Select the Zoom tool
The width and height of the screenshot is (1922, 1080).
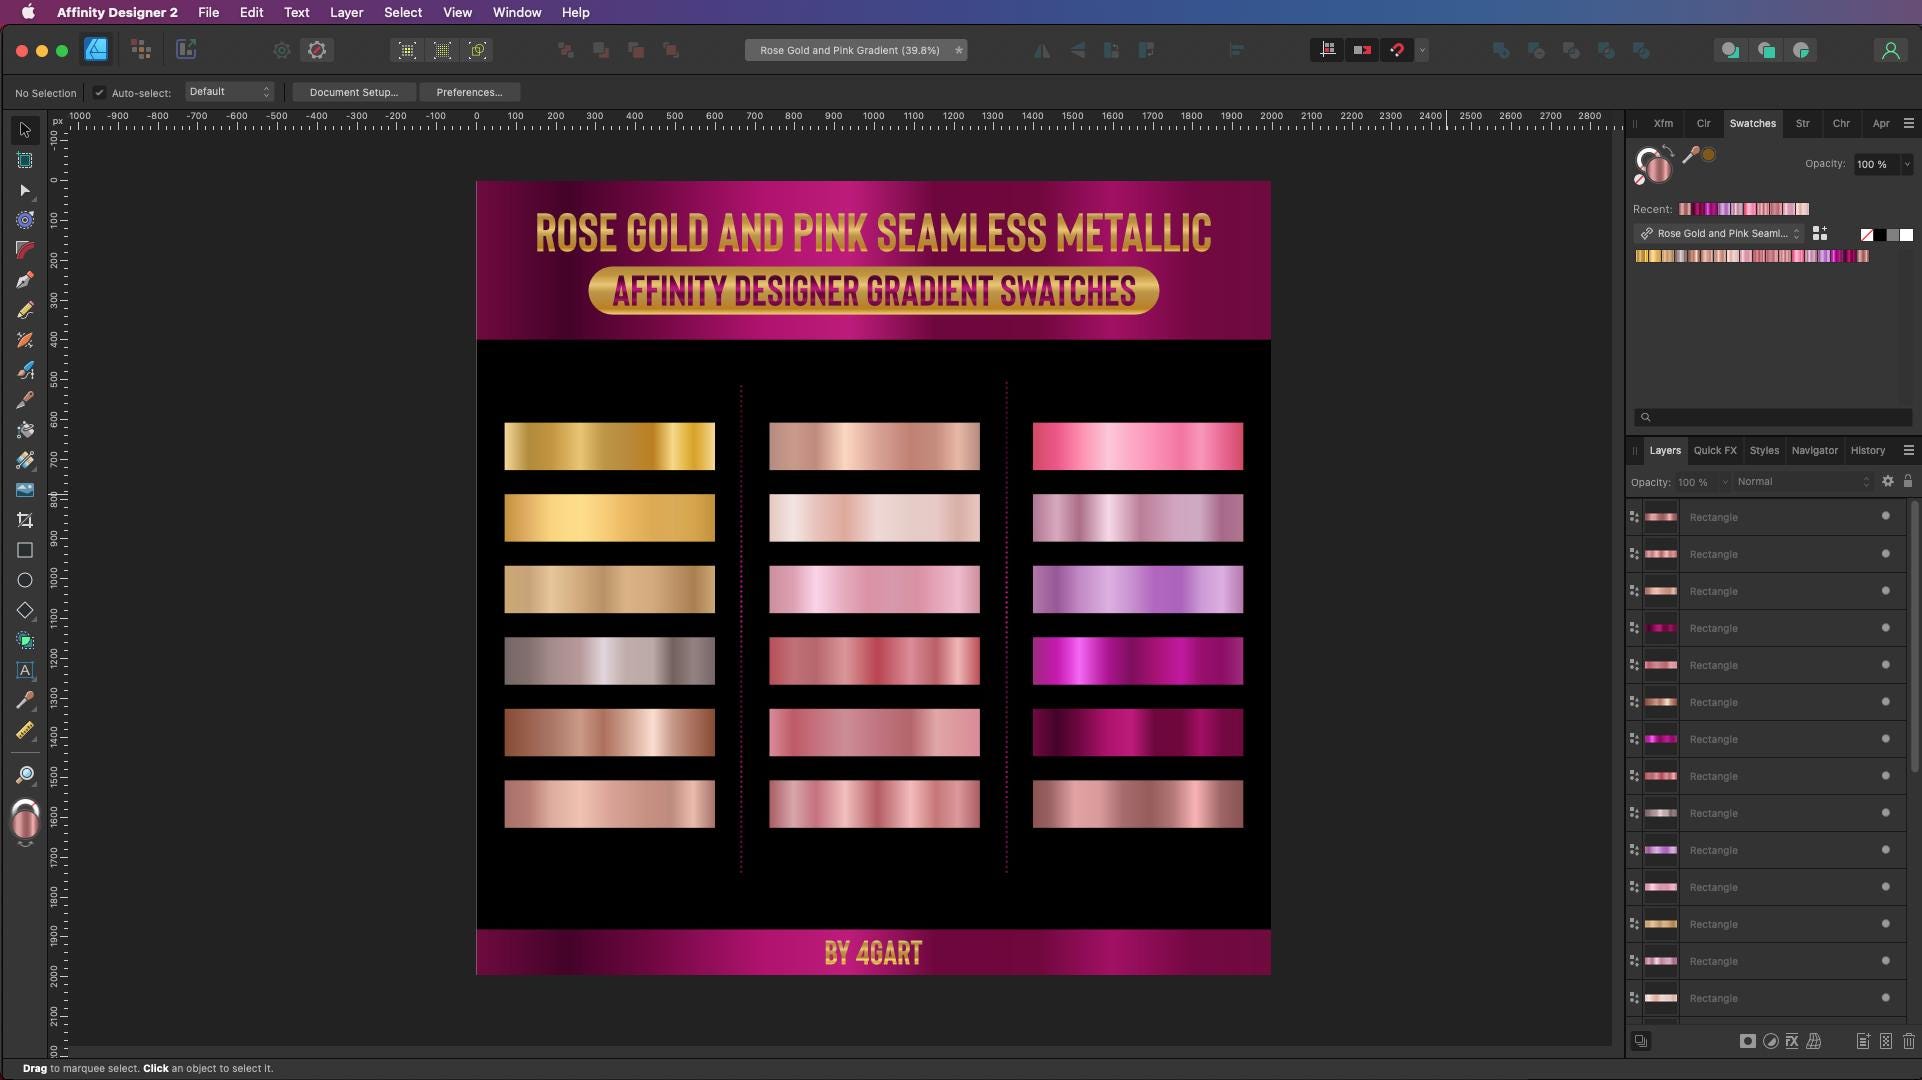25,774
